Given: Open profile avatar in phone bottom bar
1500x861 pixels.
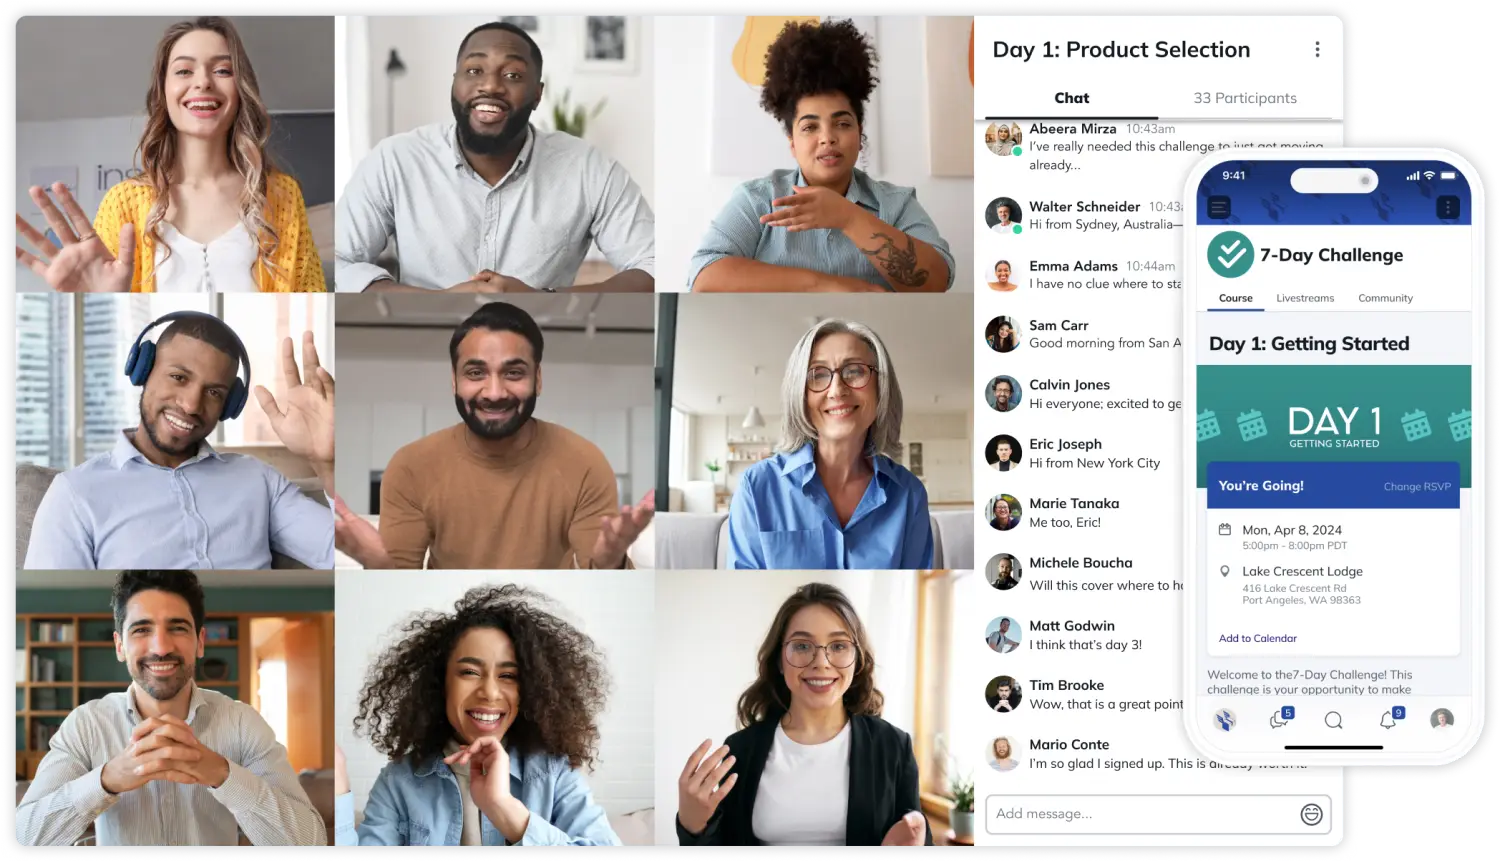Looking at the screenshot, I should coord(1441,719).
